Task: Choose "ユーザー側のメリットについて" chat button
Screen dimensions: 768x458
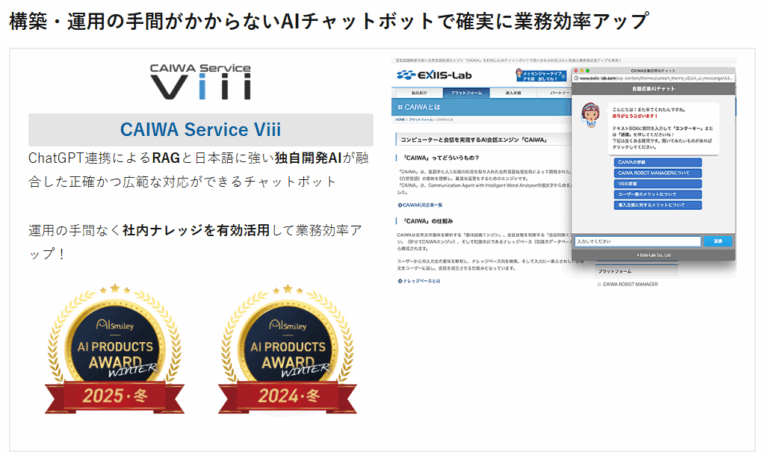Action: 657,194
